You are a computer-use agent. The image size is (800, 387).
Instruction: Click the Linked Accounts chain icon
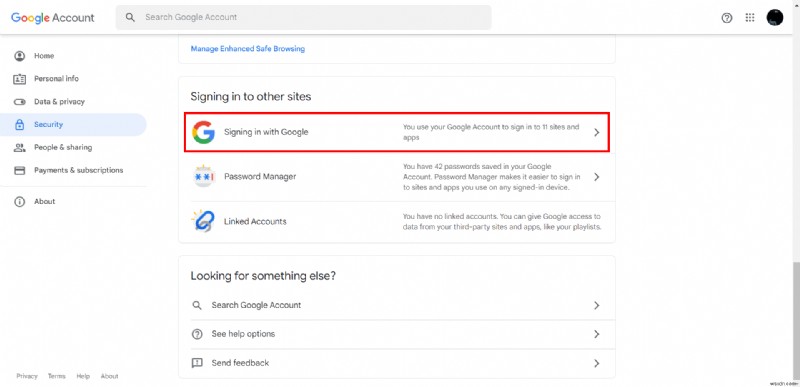(203, 221)
